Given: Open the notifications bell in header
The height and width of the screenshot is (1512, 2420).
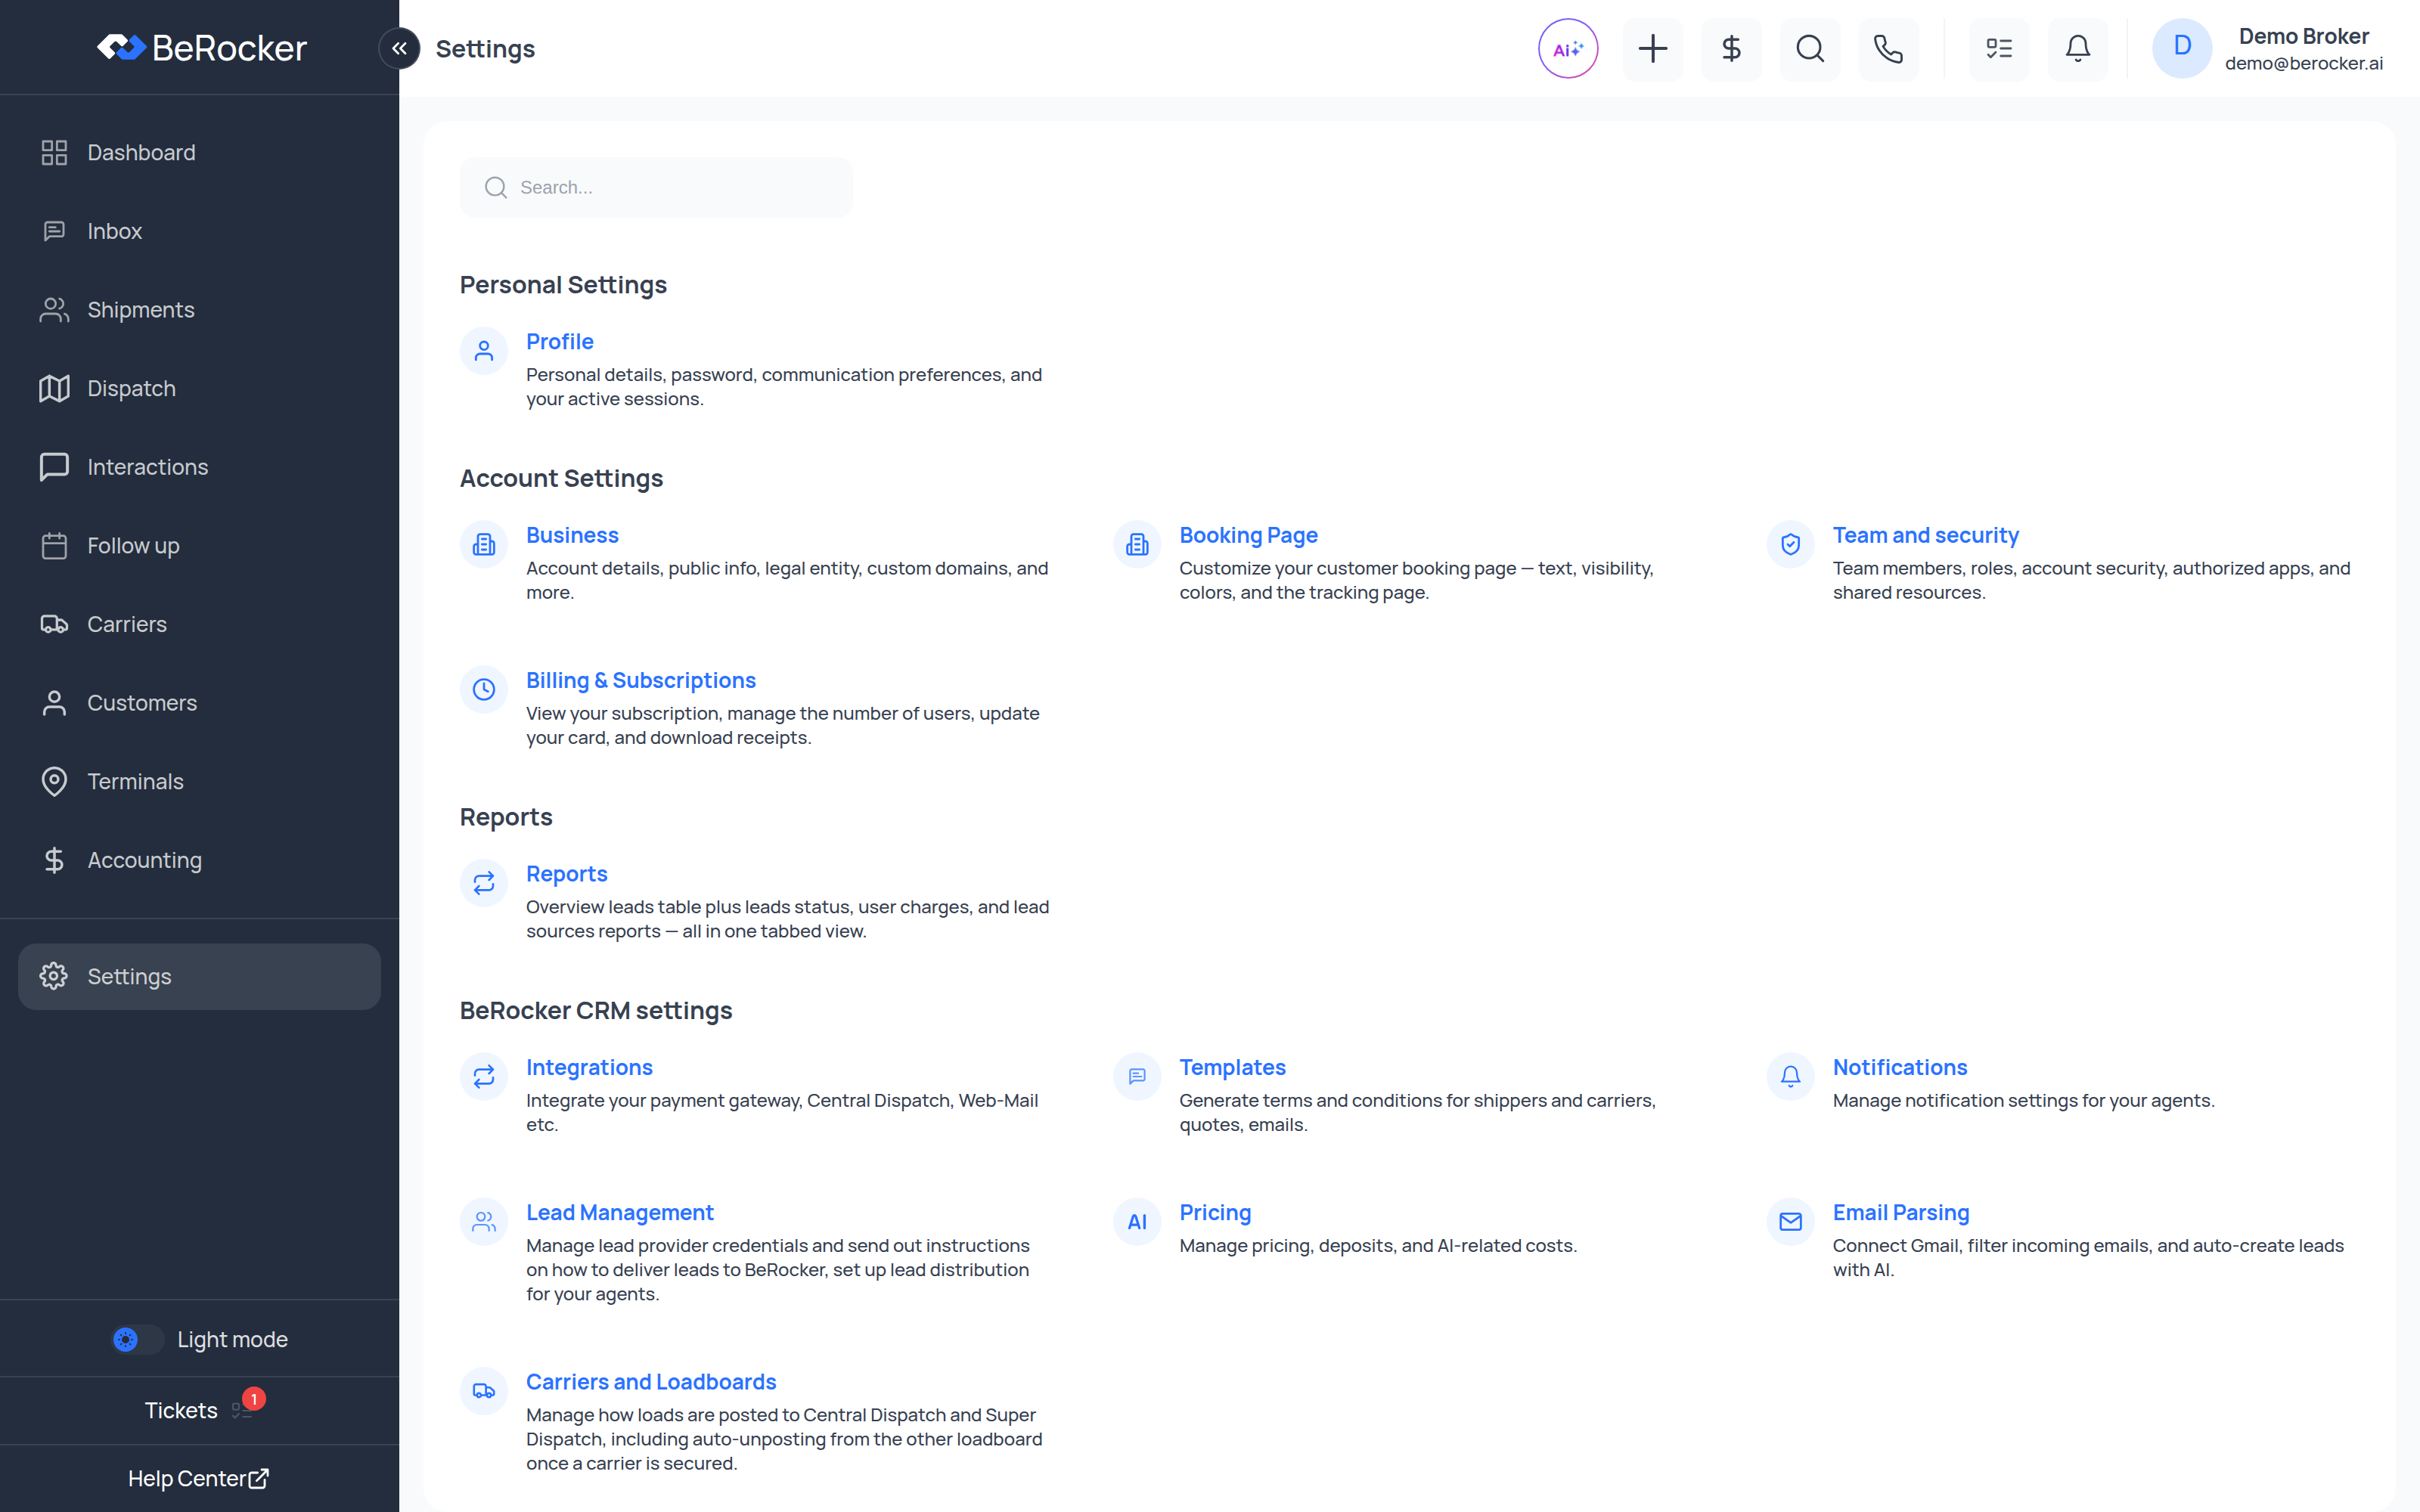Looking at the screenshot, I should [2078, 48].
